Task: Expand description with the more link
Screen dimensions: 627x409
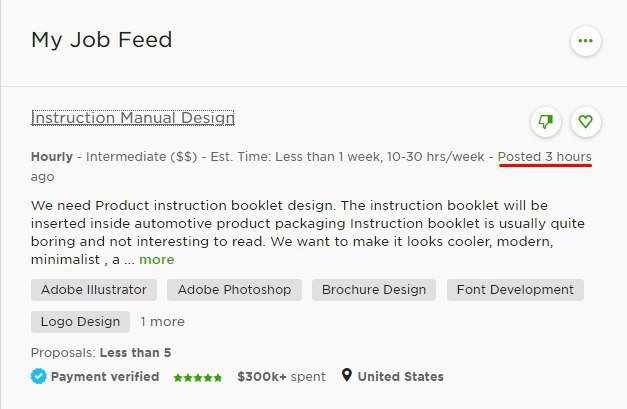Action: pyautogui.click(x=156, y=259)
